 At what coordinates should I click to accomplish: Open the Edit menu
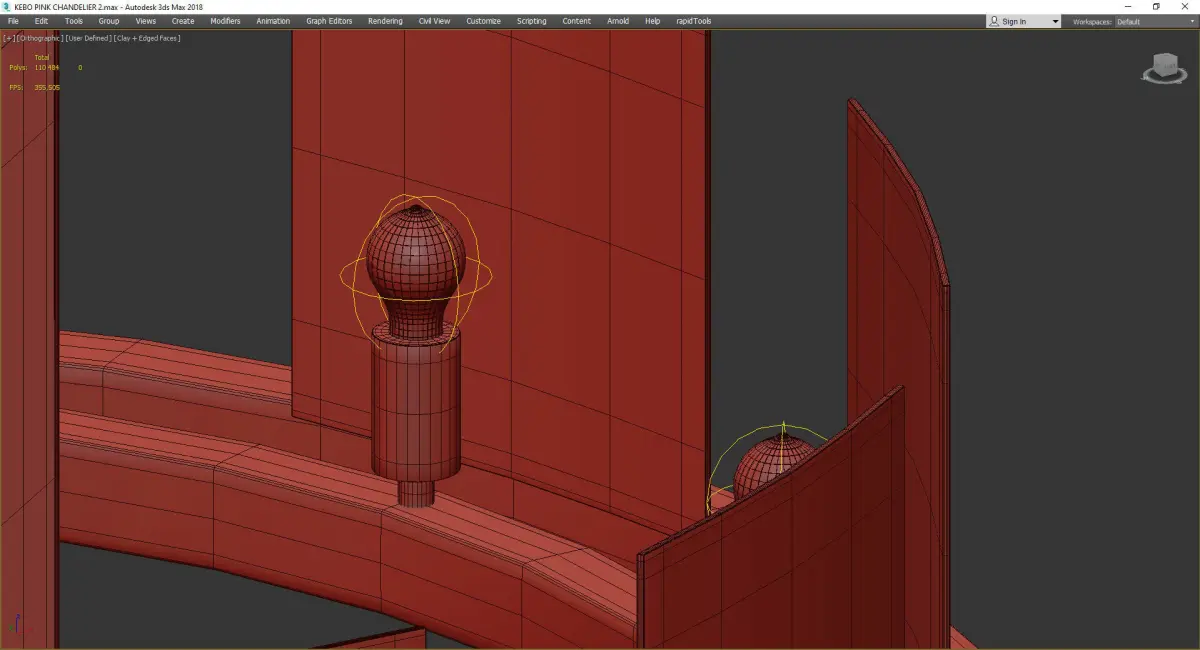click(41, 21)
